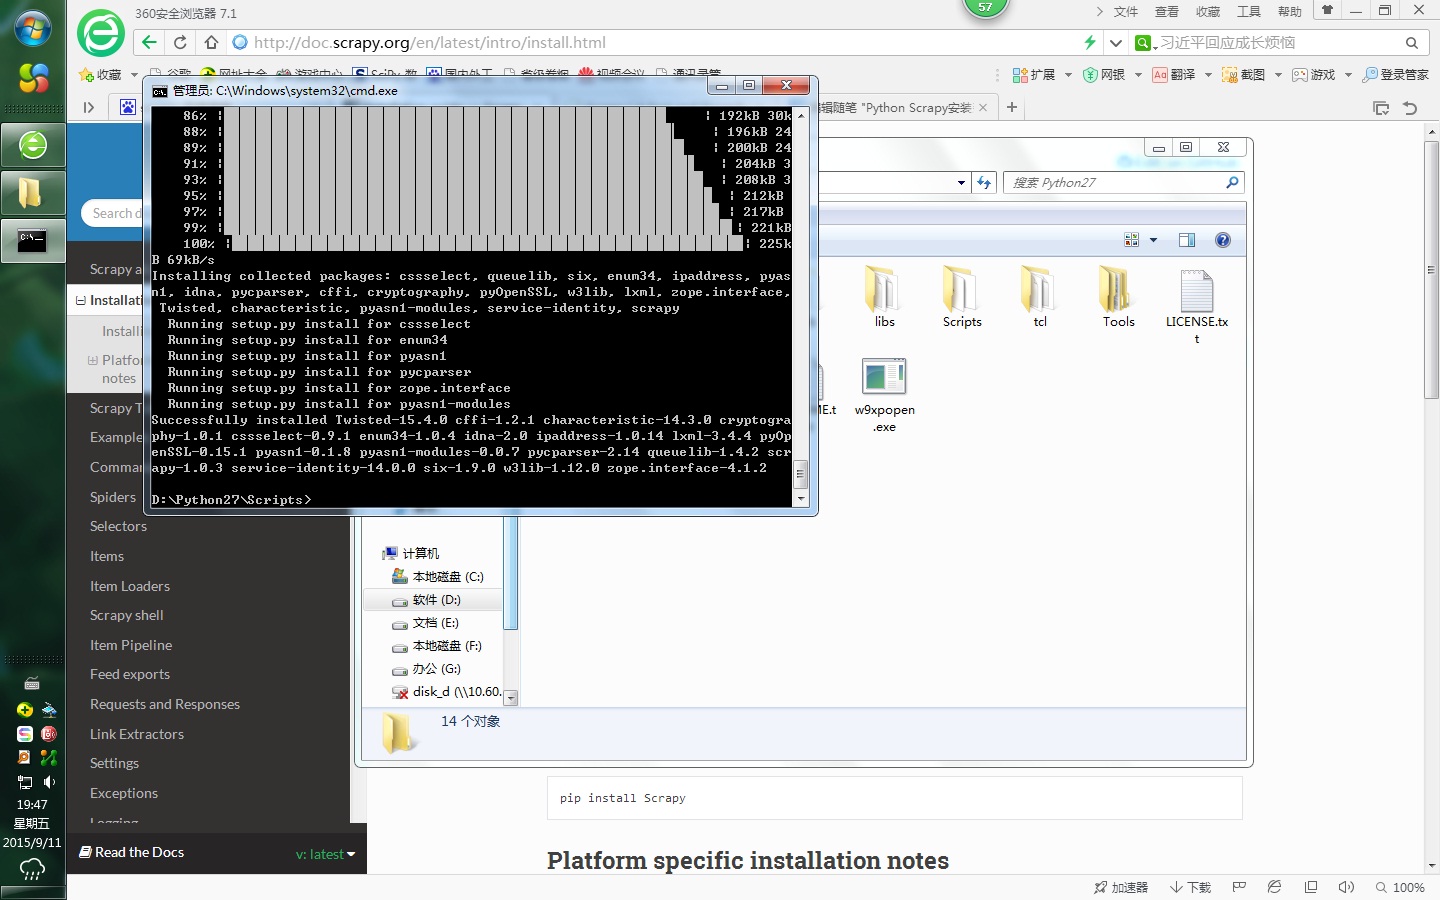
Task: Click 登录管家 login manager
Action: (1396, 75)
